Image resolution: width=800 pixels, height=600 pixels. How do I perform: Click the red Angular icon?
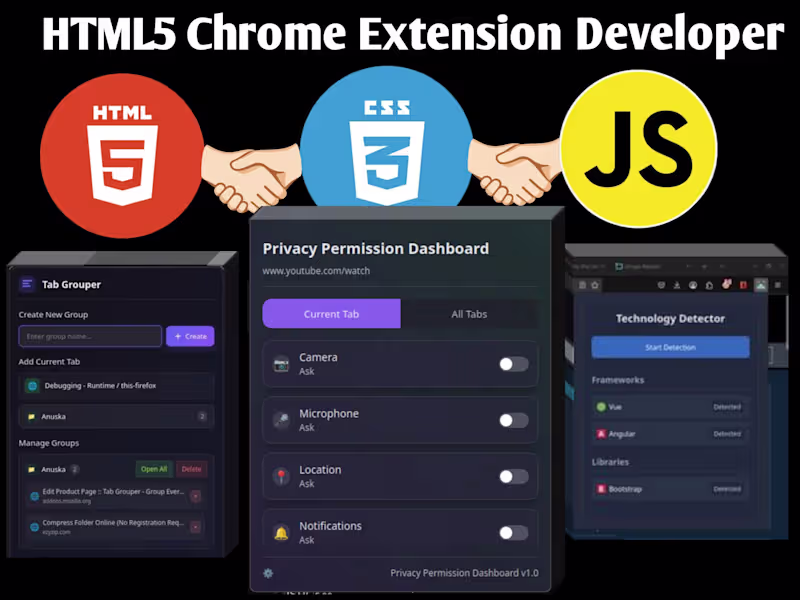click(601, 434)
